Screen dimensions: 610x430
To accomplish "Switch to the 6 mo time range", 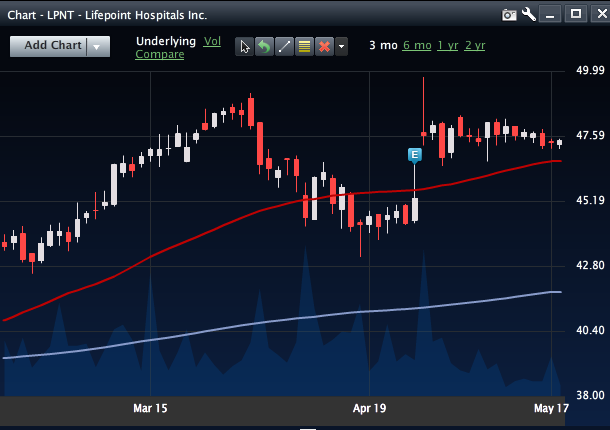I will pyautogui.click(x=417, y=46).
